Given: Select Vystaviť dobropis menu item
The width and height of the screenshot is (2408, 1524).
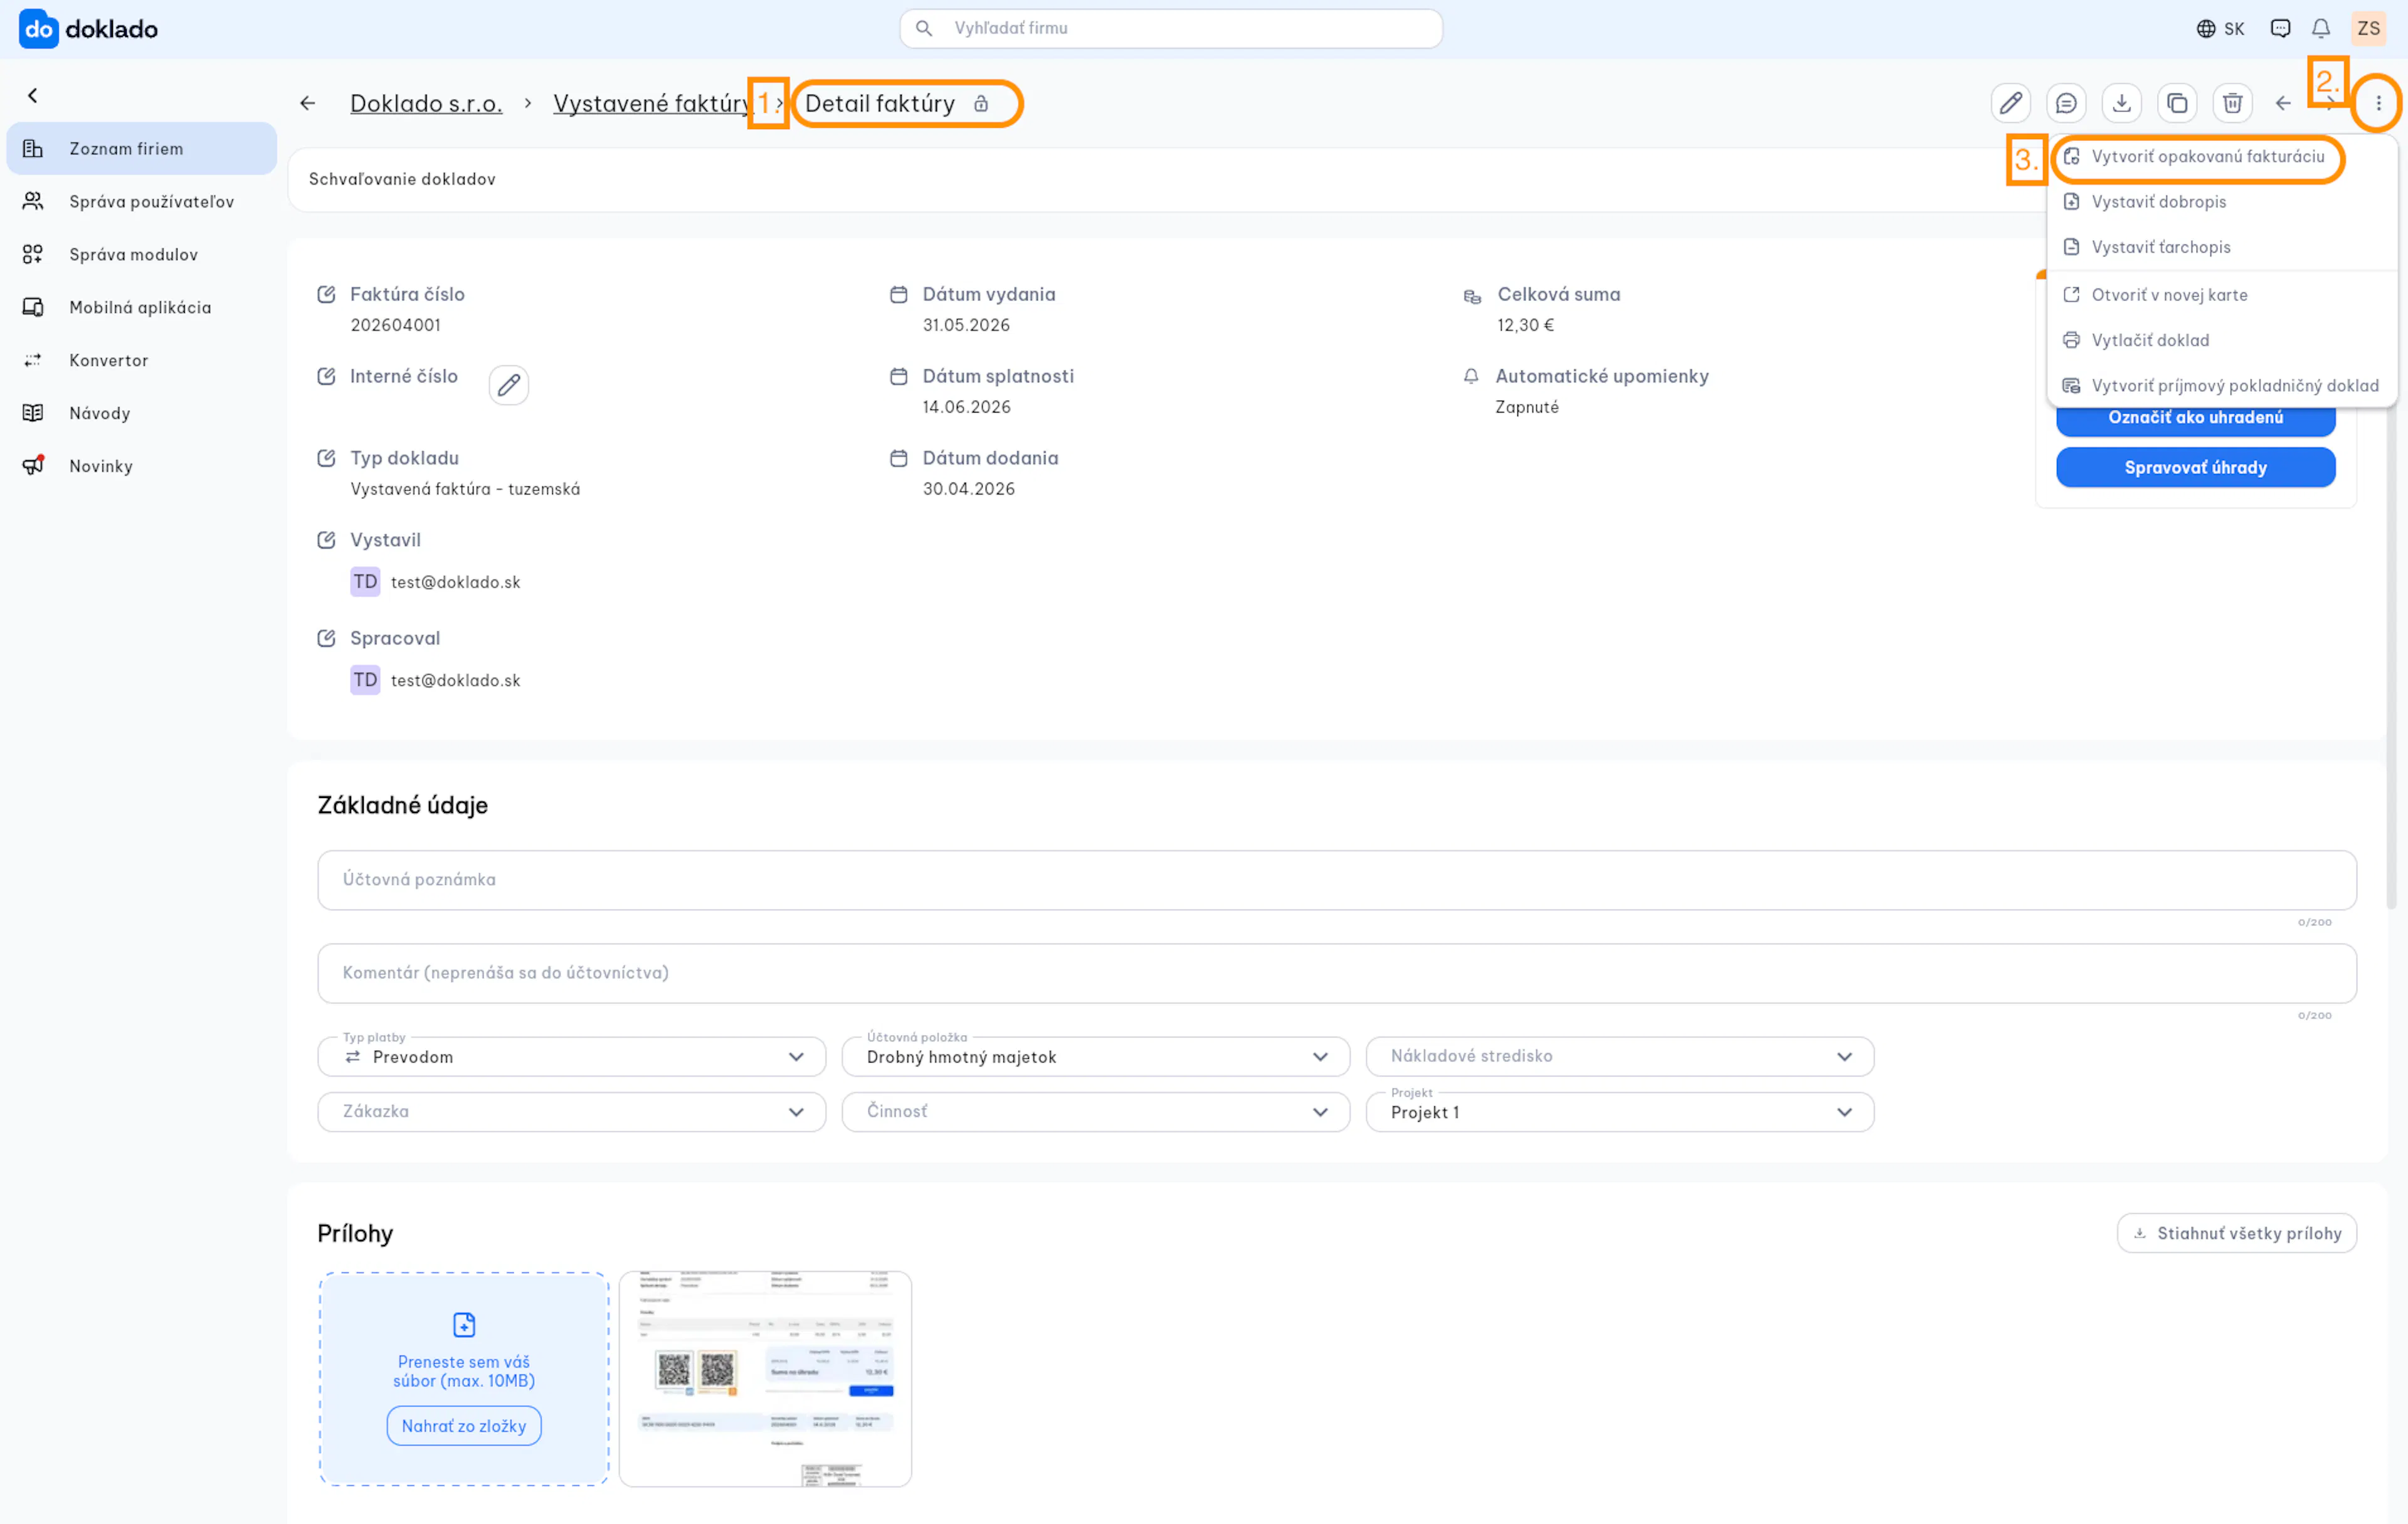Looking at the screenshot, I should point(2222,202).
